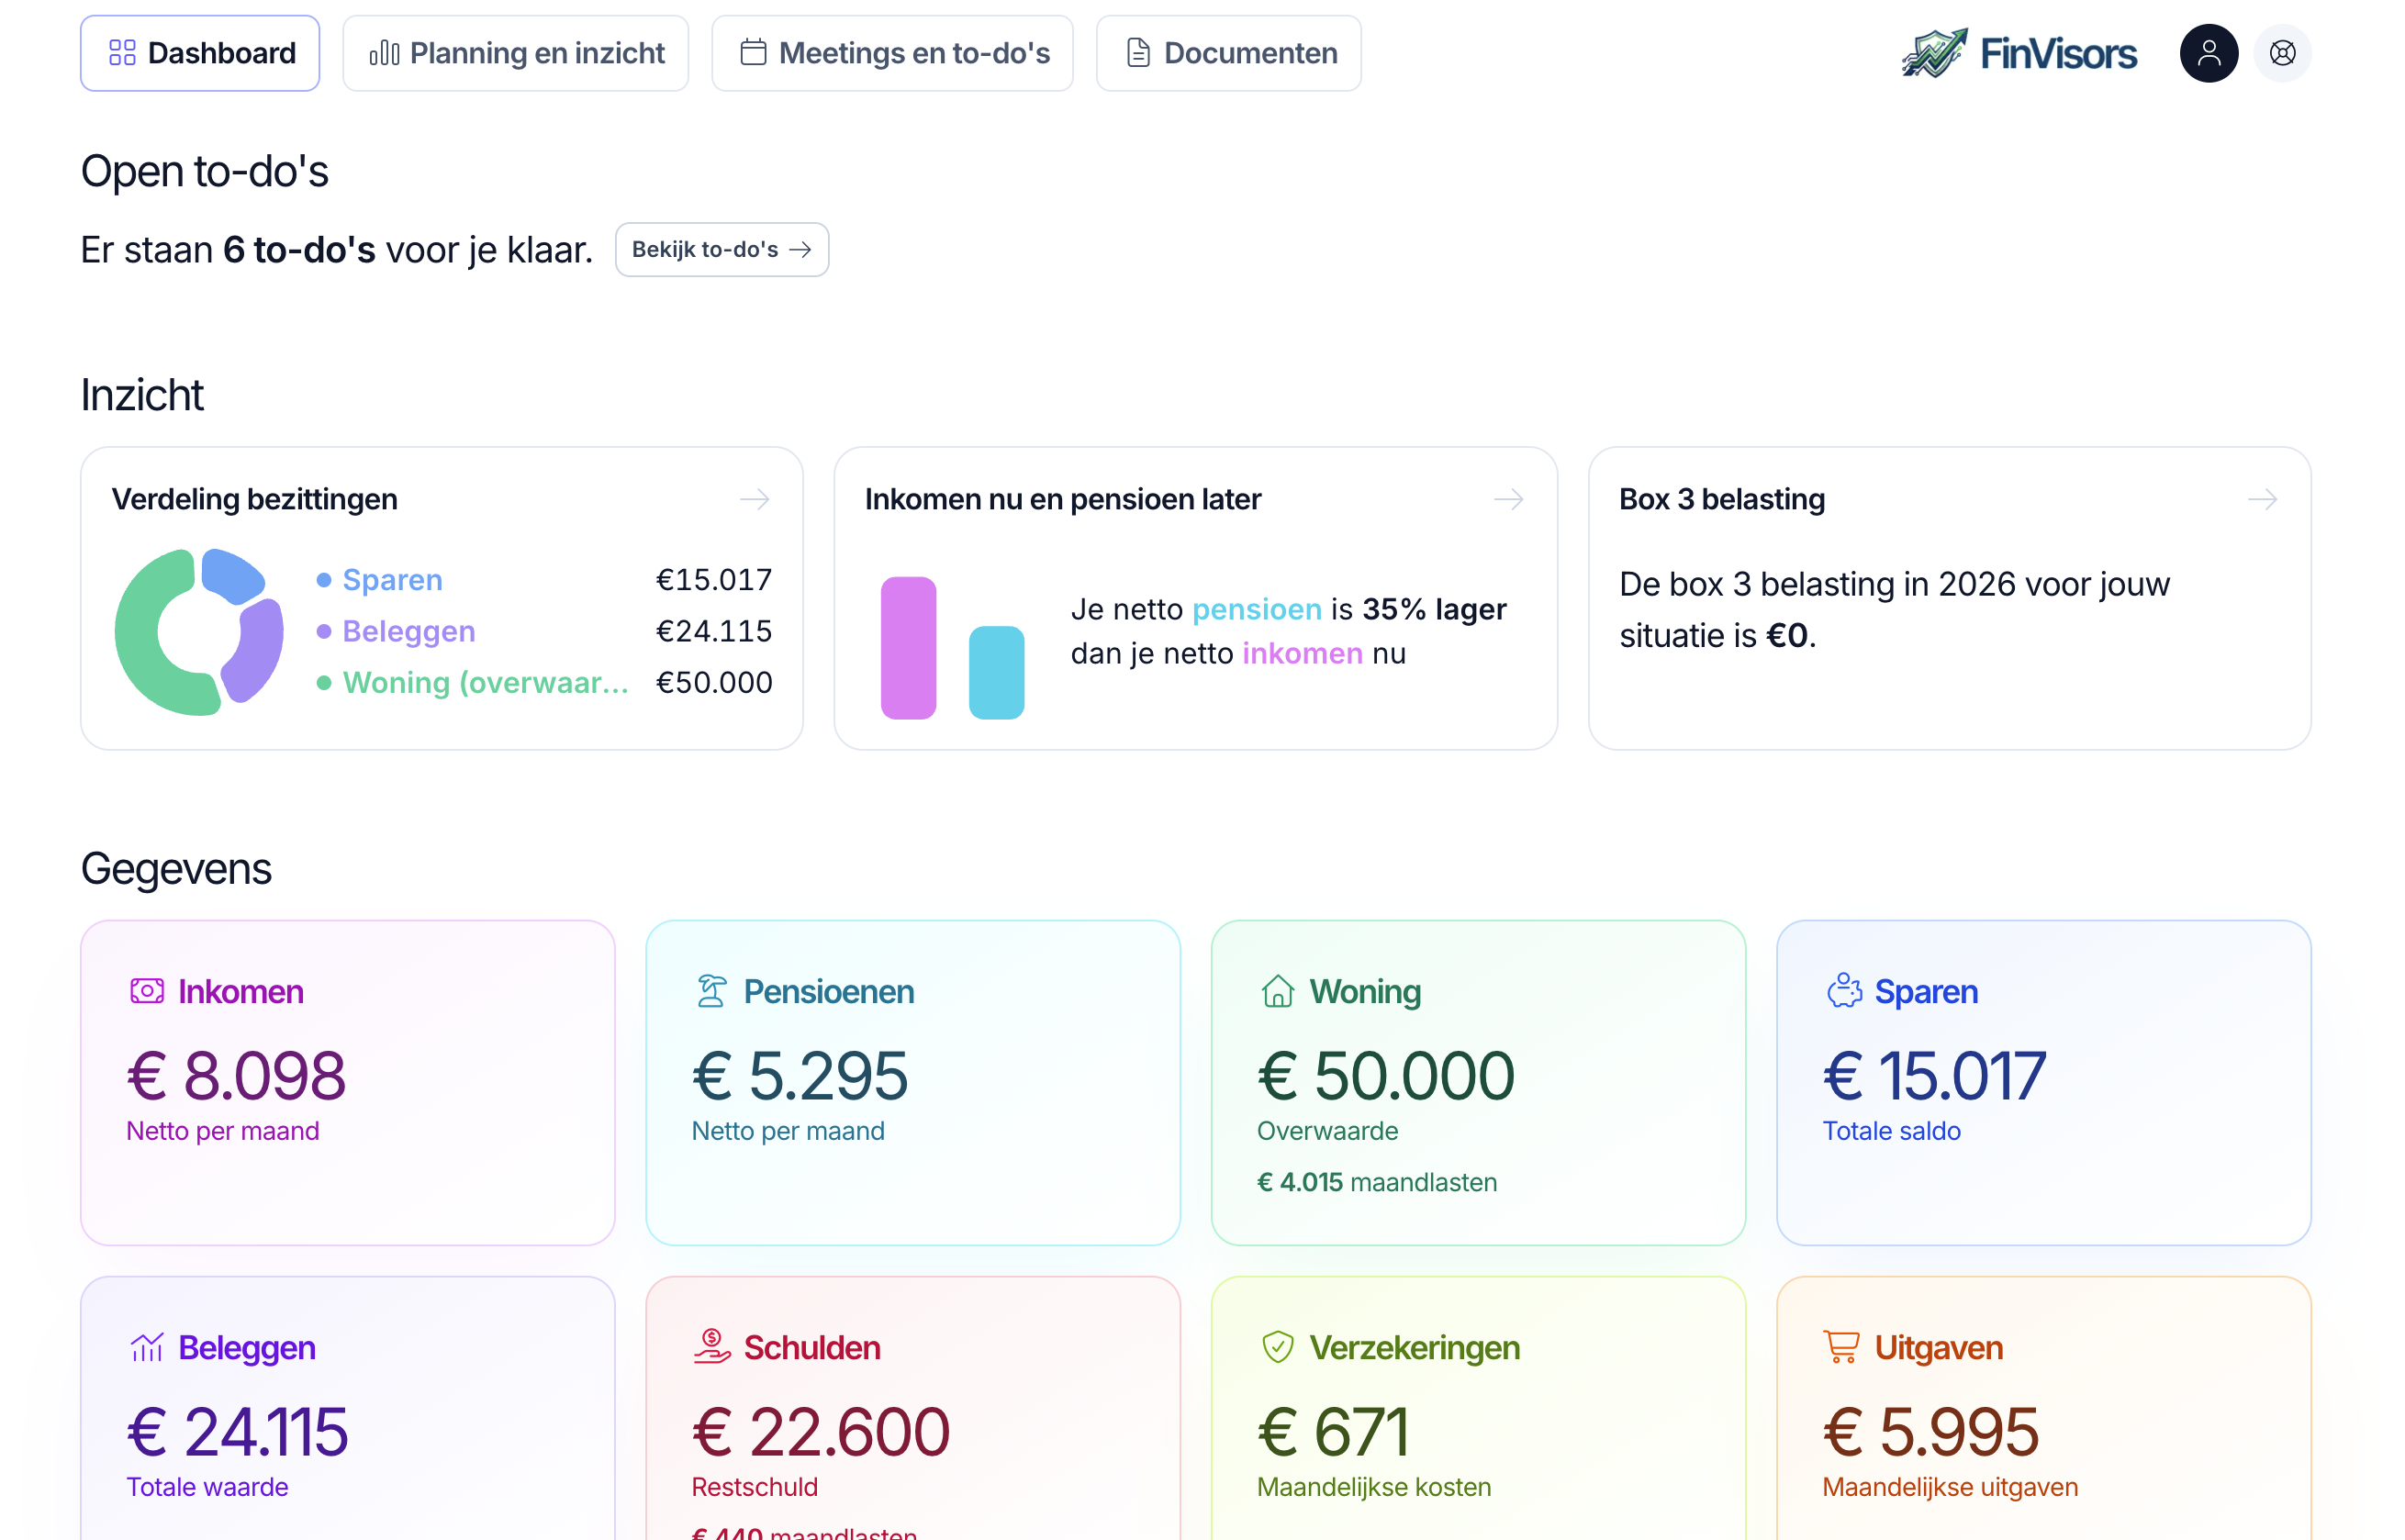Click the Verzekeringen shield icon

[1277, 1347]
